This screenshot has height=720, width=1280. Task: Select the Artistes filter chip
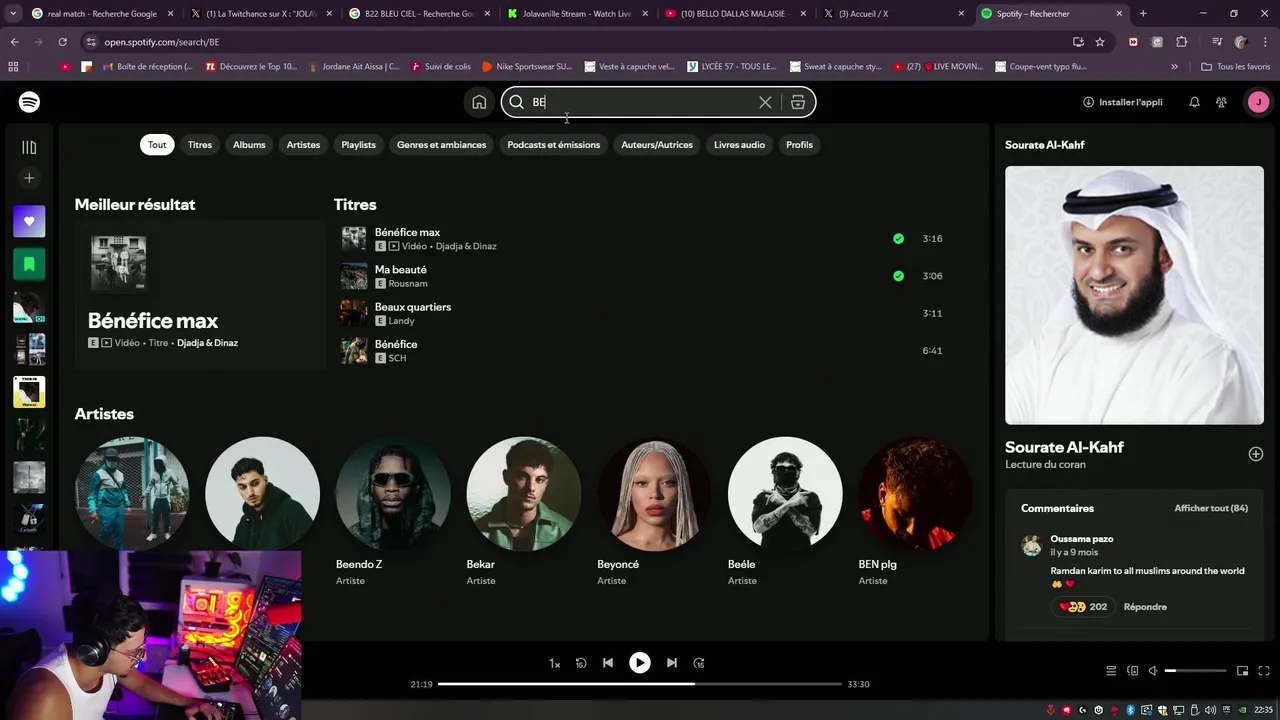pos(303,145)
